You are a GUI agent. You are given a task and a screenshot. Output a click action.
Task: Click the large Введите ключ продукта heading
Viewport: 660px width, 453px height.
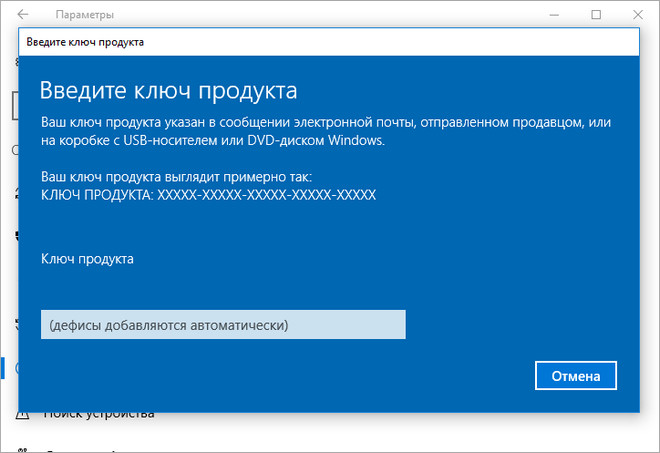(x=168, y=91)
